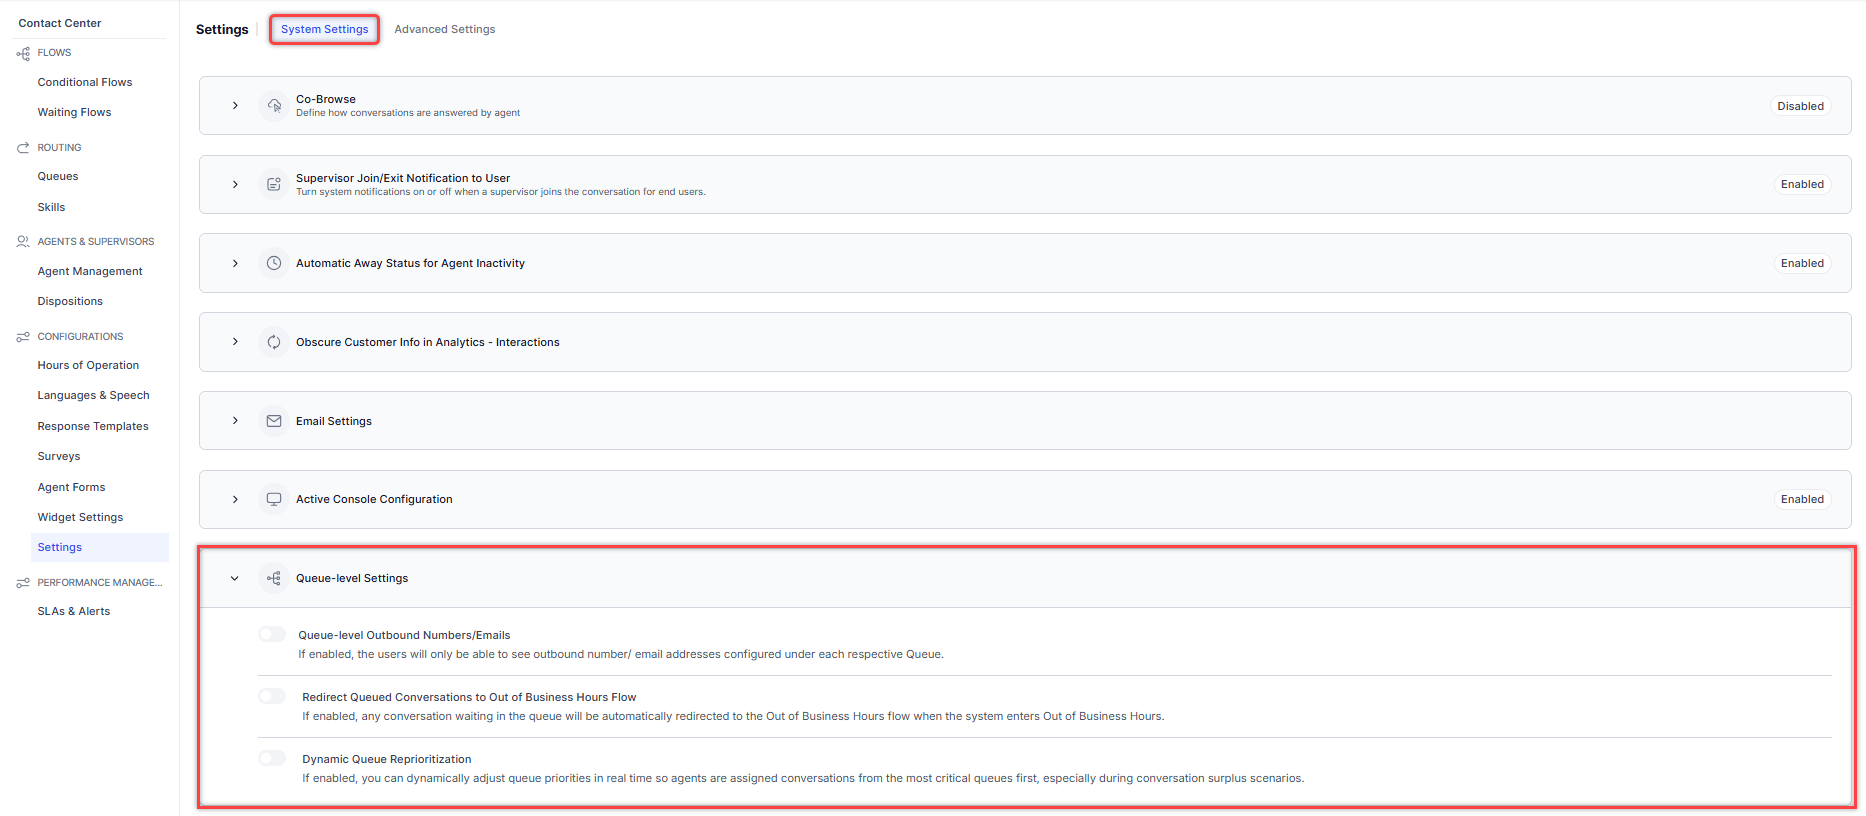Click the Active Console monitor icon

pos(274,499)
